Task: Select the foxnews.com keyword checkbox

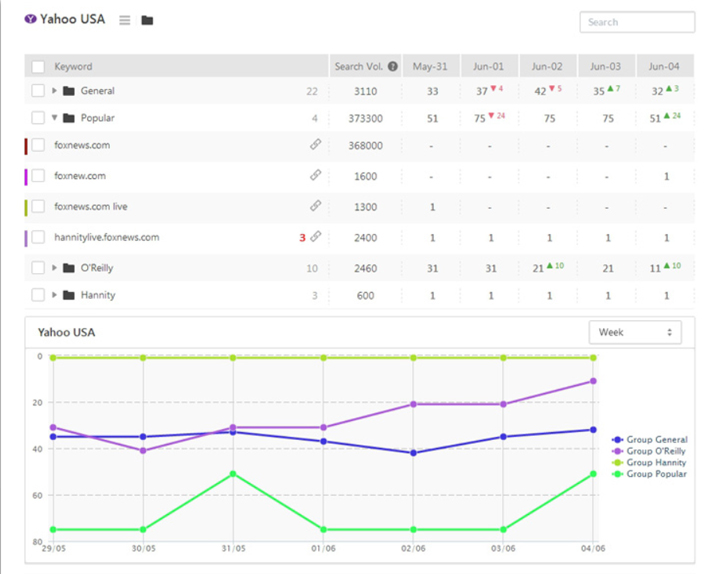Action: [38, 145]
